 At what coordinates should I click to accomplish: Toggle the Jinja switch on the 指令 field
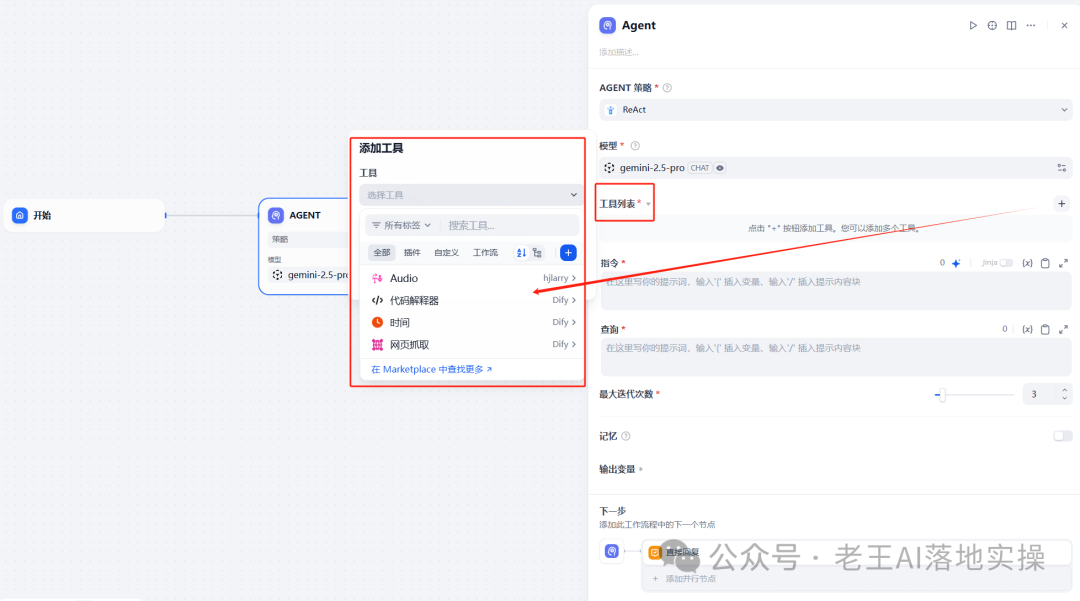pos(1006,263)
